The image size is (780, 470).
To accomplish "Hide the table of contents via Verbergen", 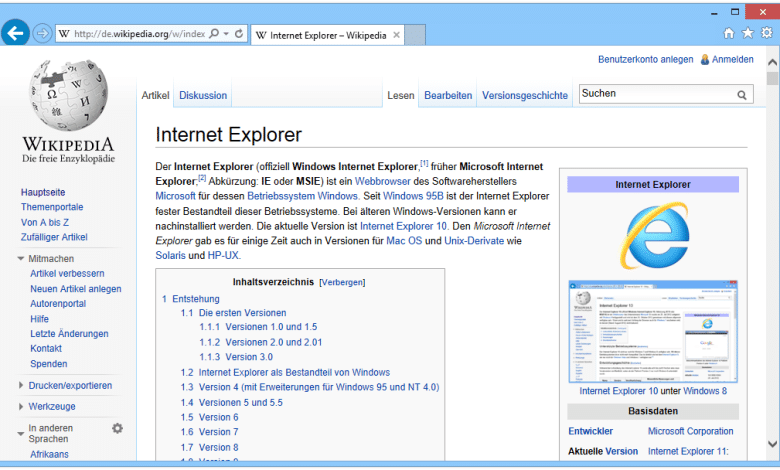I will click(342, 282).
